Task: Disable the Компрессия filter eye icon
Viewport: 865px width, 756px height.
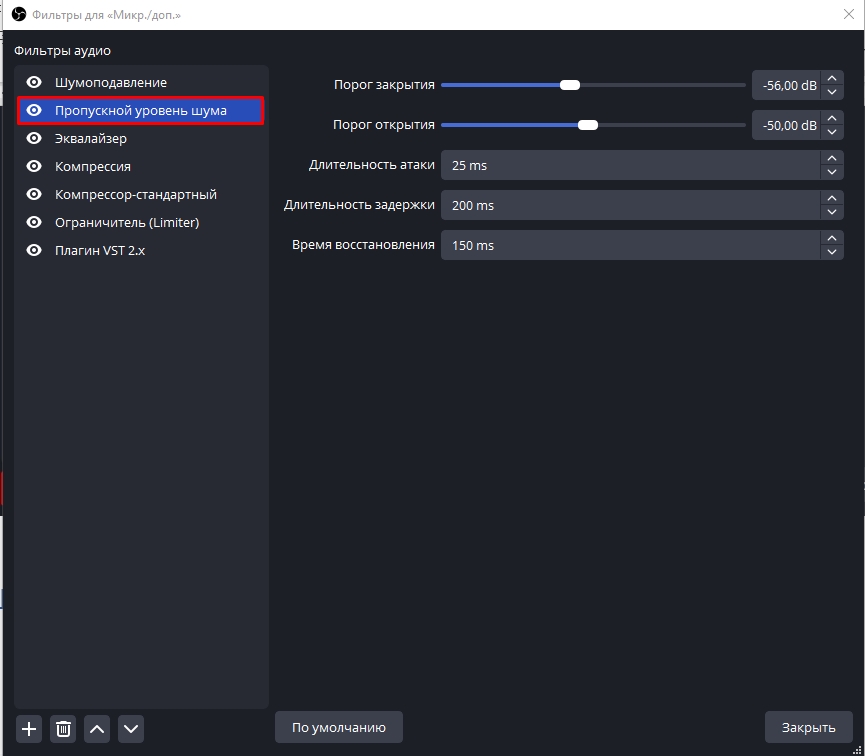Action: pyautogui.click(x=34, y=166)
